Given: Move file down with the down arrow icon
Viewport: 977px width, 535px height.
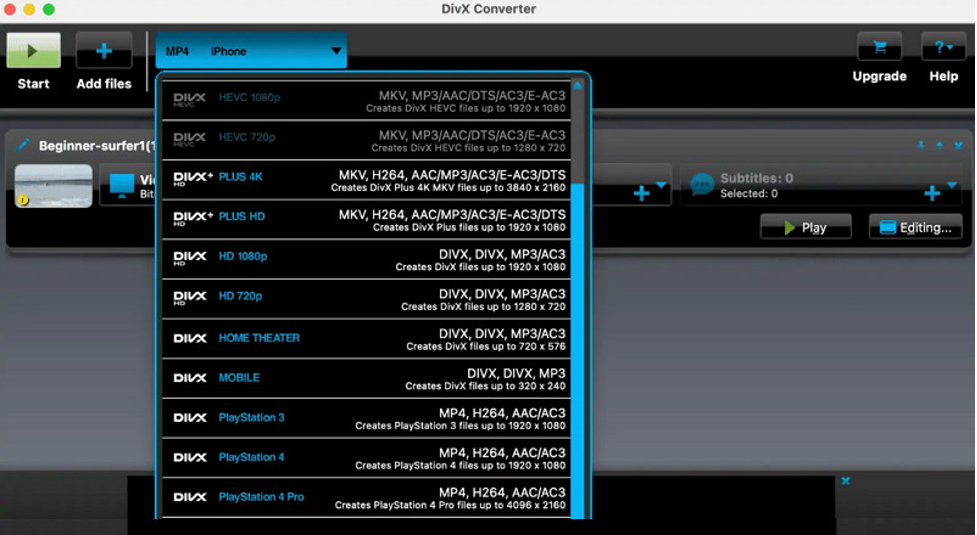Looking at the screenshot, I should click(921, 145).
